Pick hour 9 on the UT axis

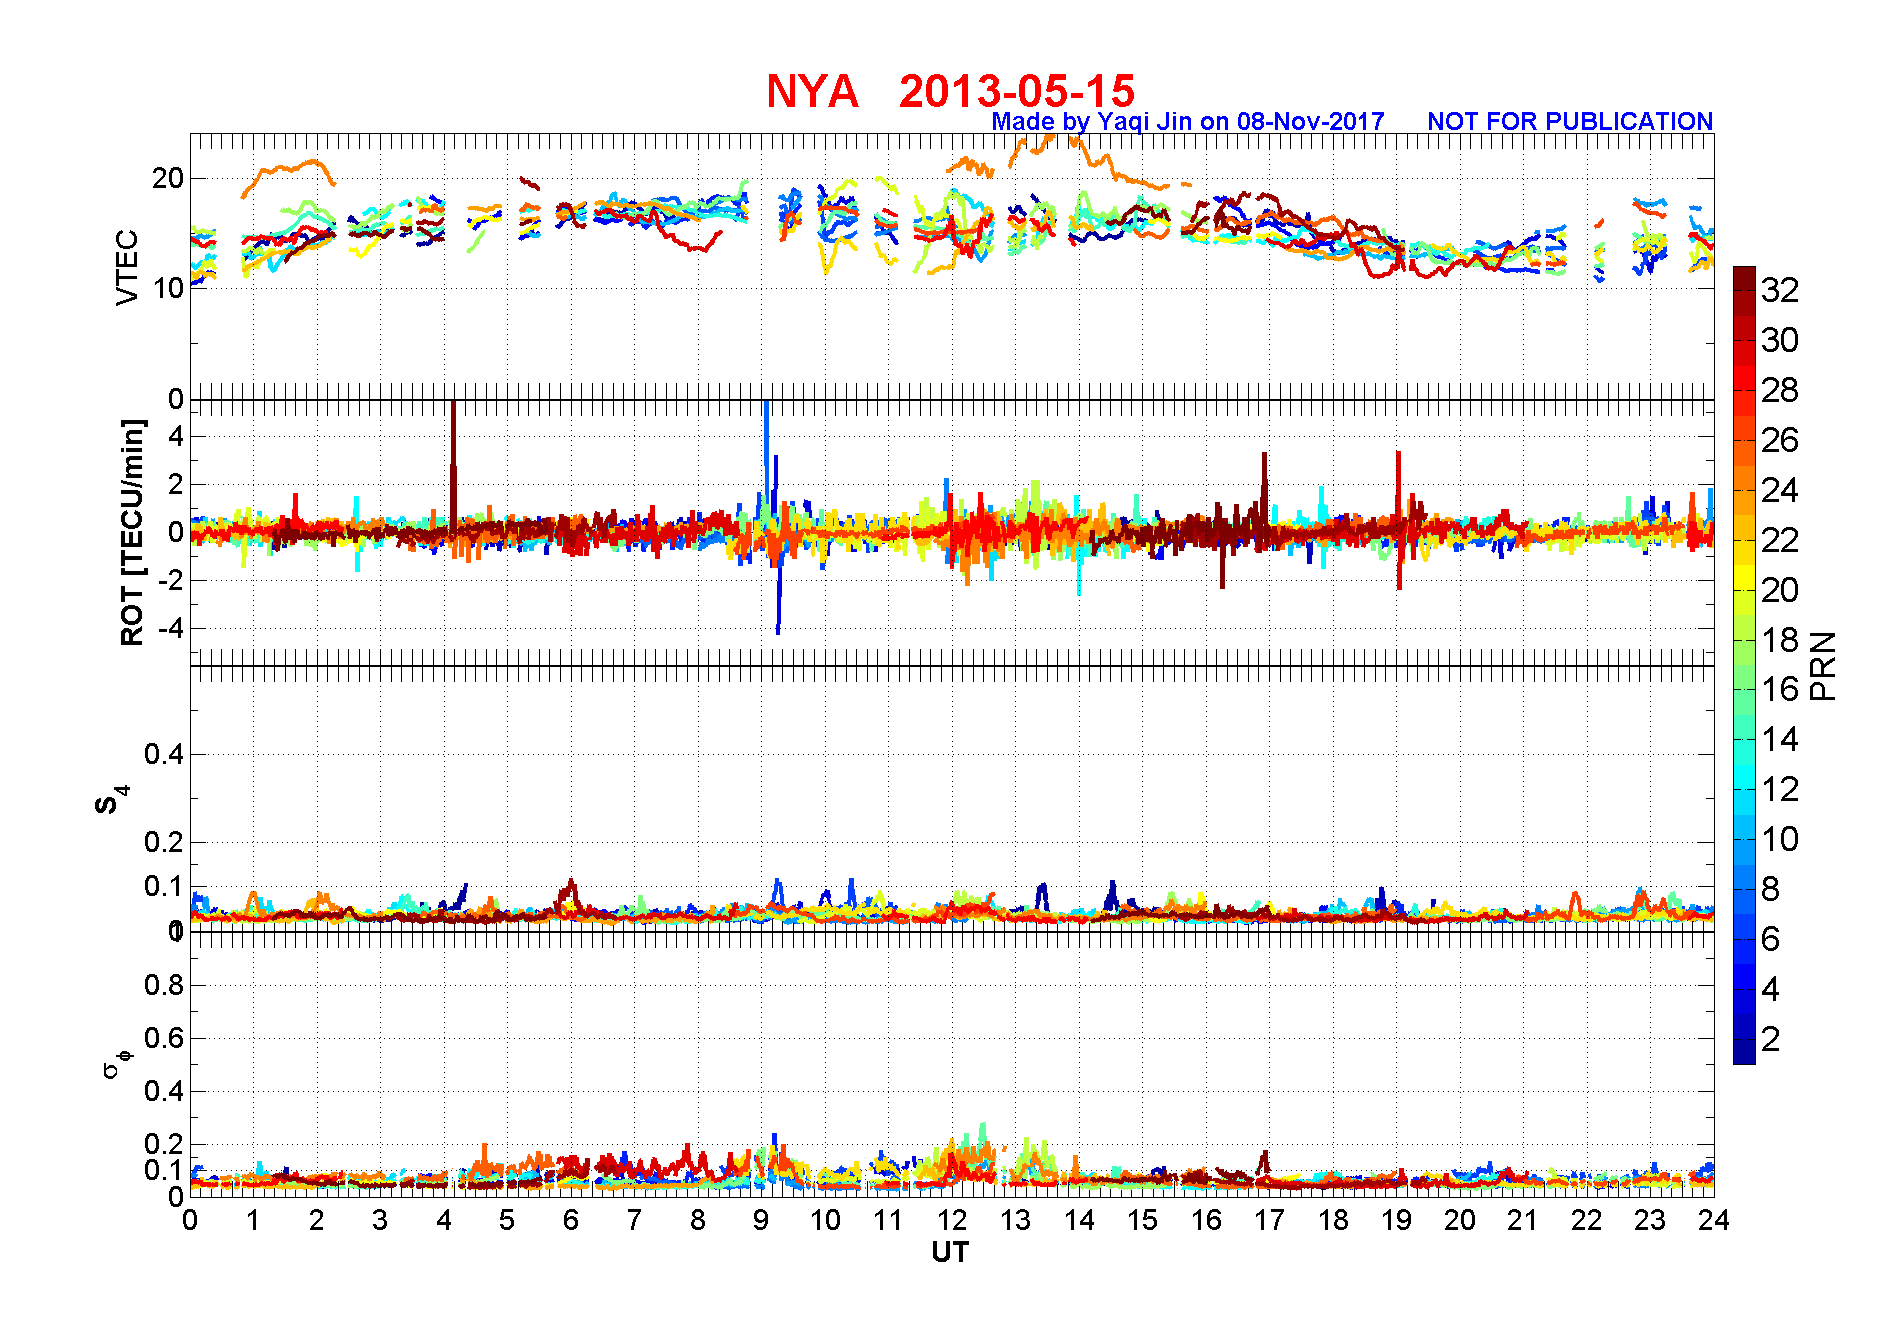click(761, 1220)
